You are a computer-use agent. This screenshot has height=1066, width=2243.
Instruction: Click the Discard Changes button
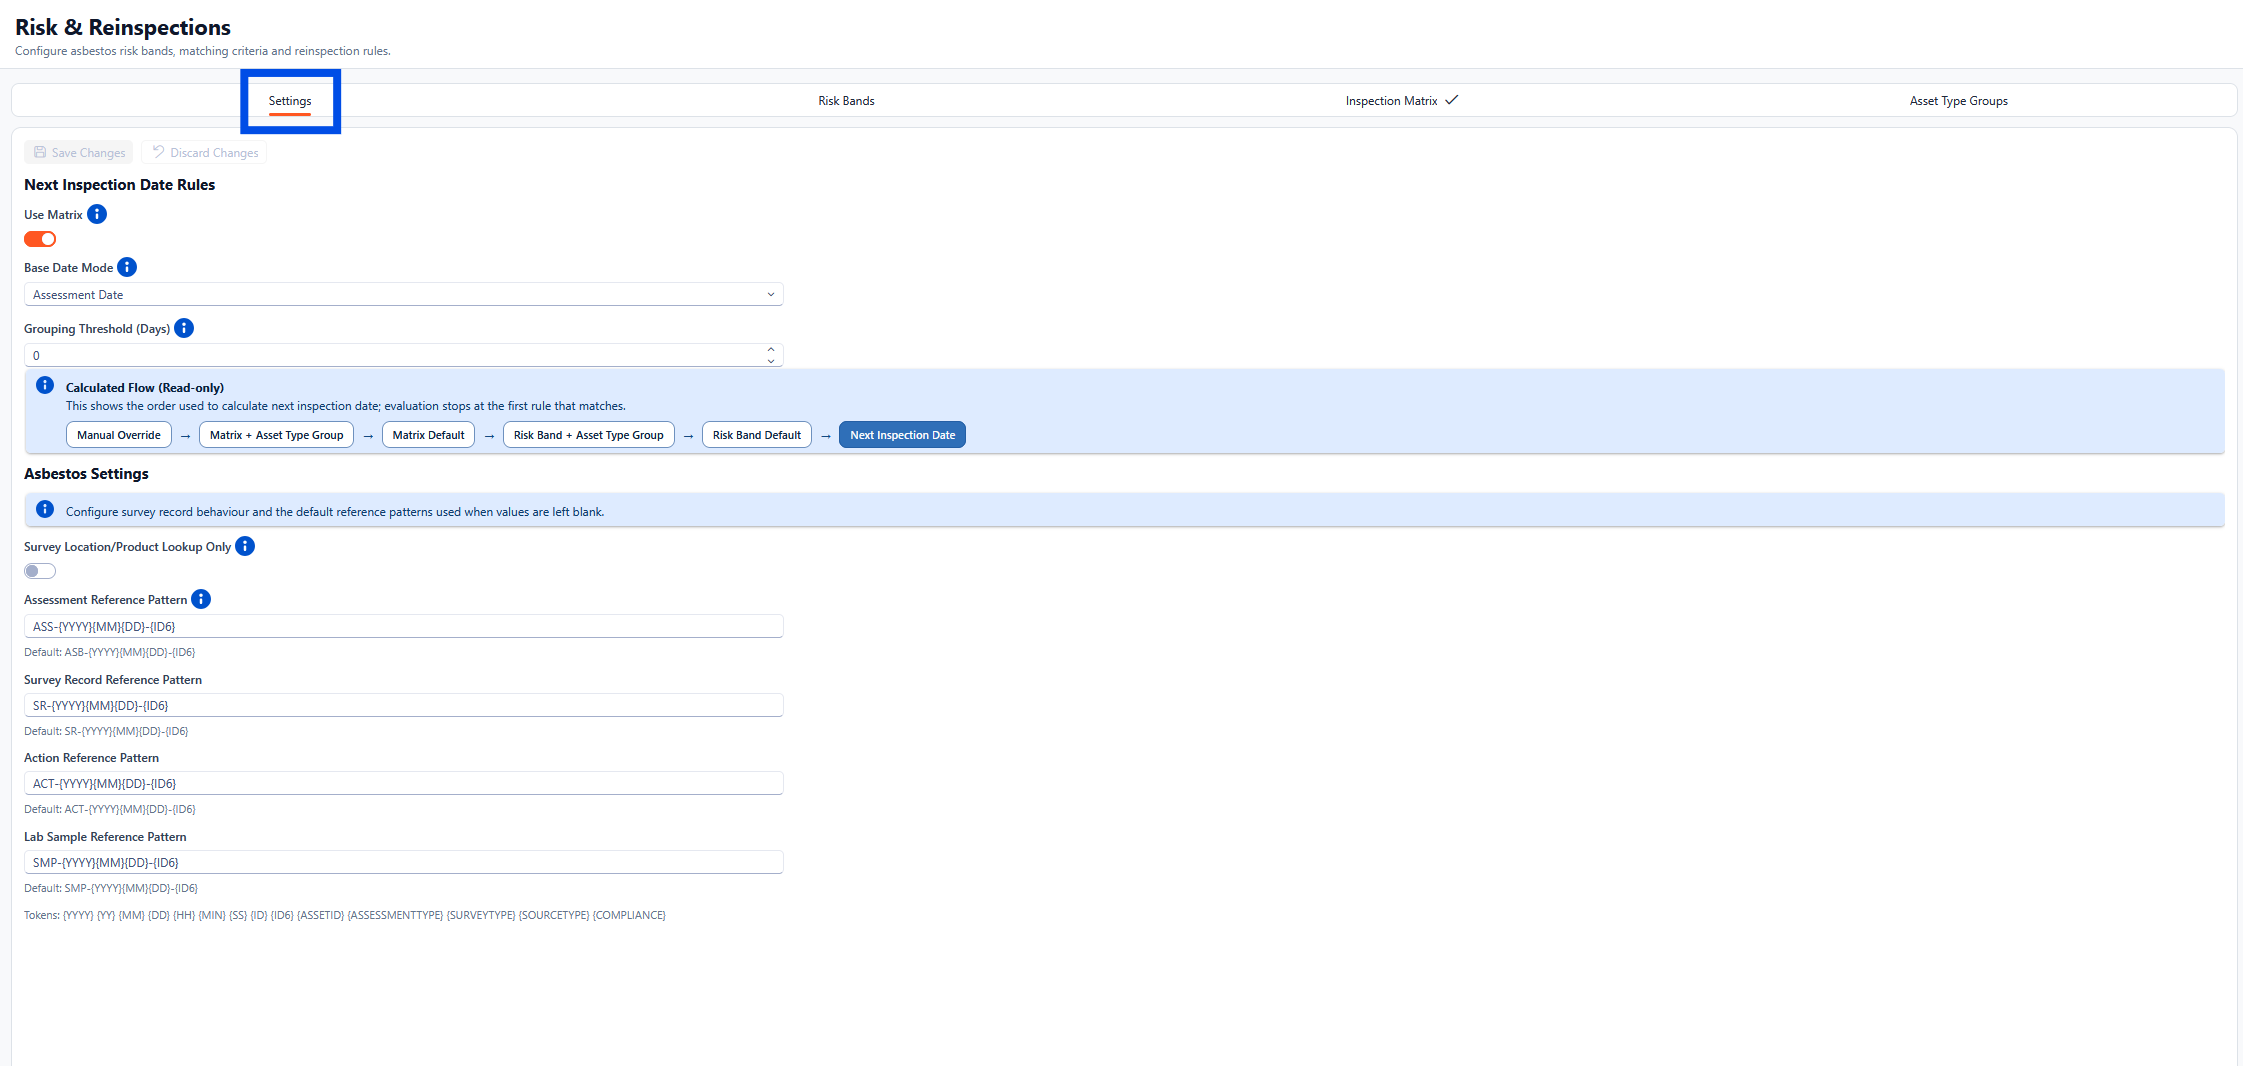pos(205,153)
